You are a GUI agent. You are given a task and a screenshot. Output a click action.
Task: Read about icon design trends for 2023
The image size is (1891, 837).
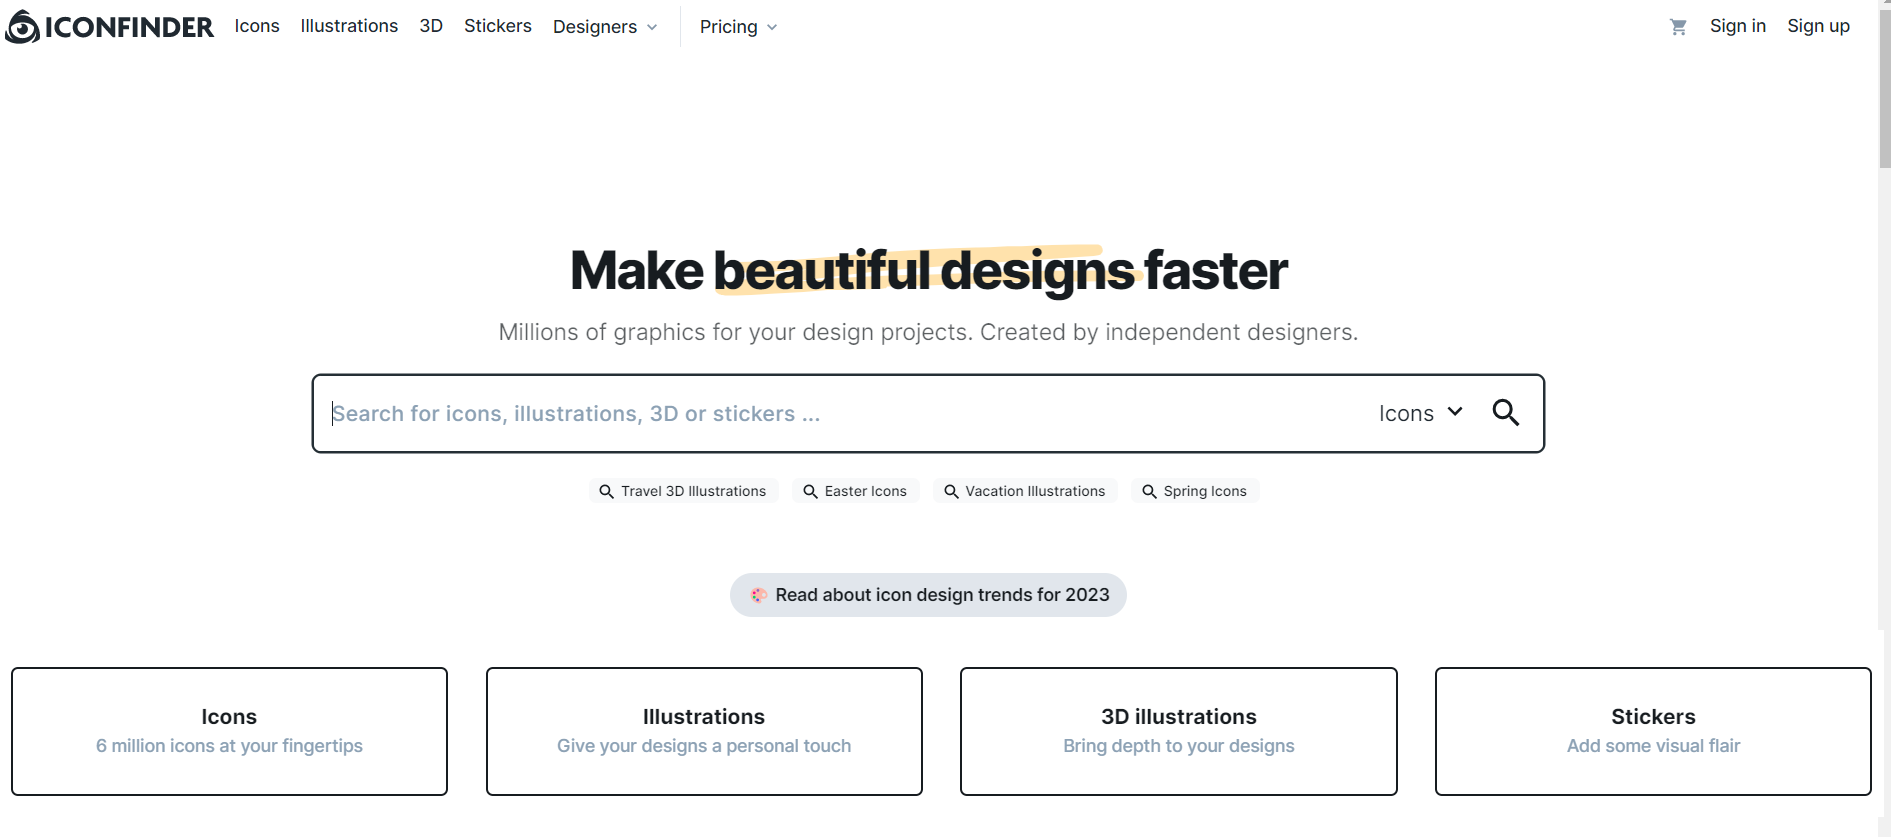941,595
